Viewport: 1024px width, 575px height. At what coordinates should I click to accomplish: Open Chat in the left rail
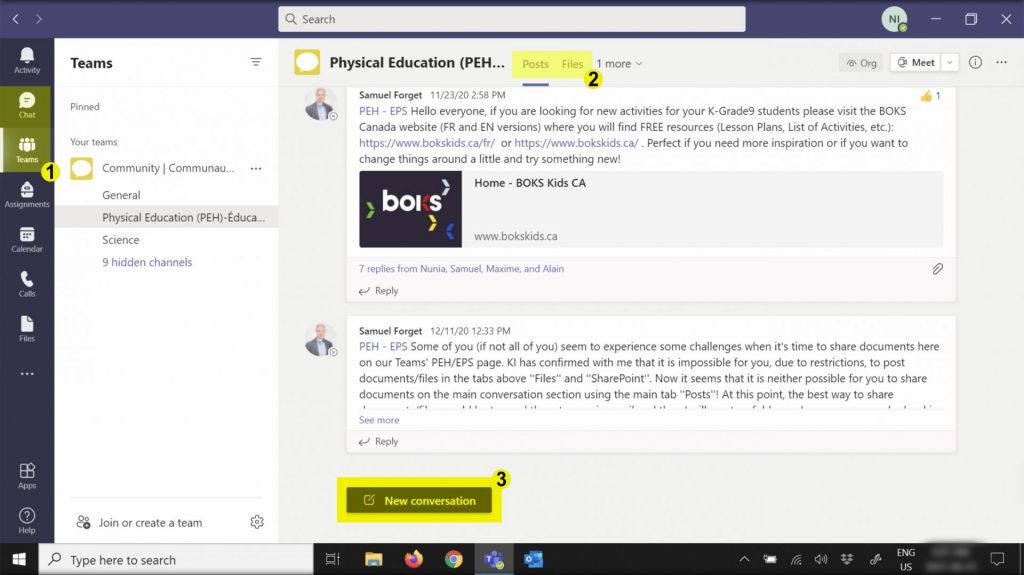27,105
